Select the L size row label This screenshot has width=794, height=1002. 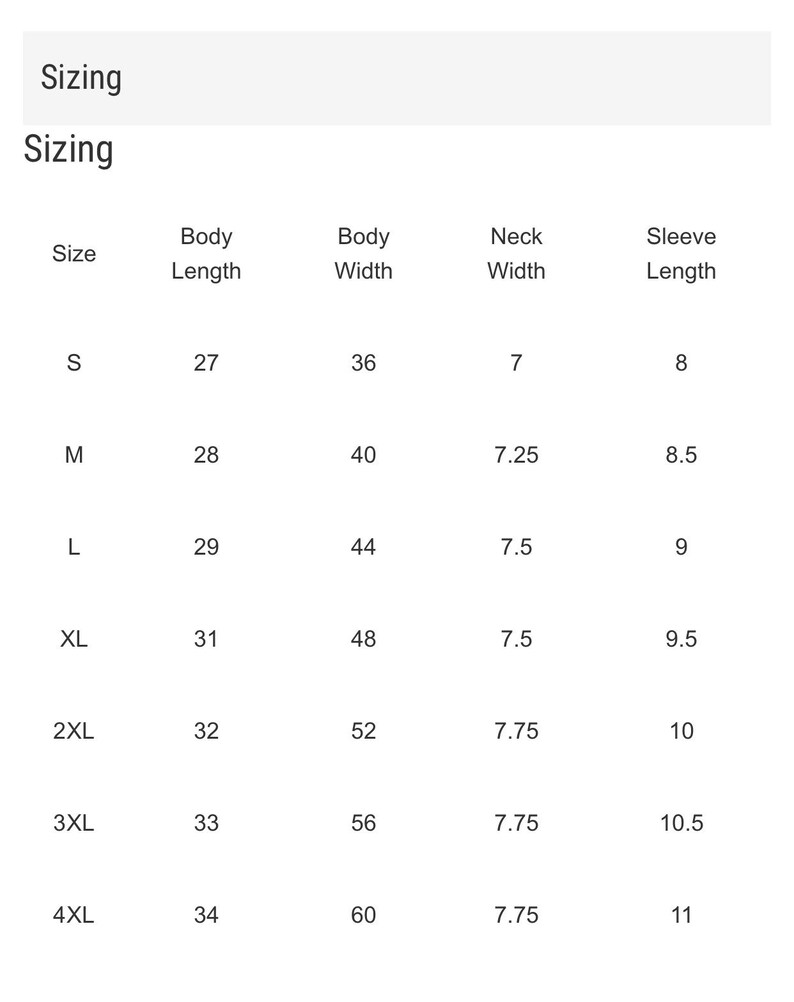(x=74, y=547)
